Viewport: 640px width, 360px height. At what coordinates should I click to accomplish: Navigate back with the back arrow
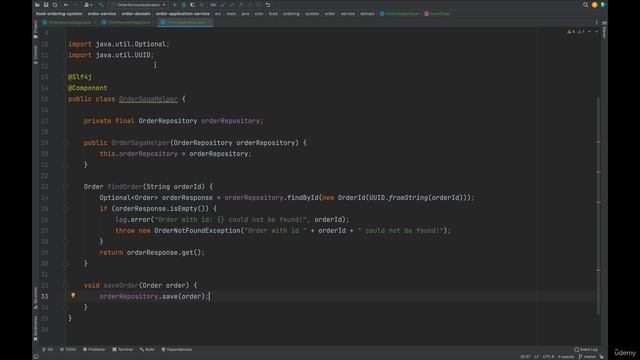[66, 5]
